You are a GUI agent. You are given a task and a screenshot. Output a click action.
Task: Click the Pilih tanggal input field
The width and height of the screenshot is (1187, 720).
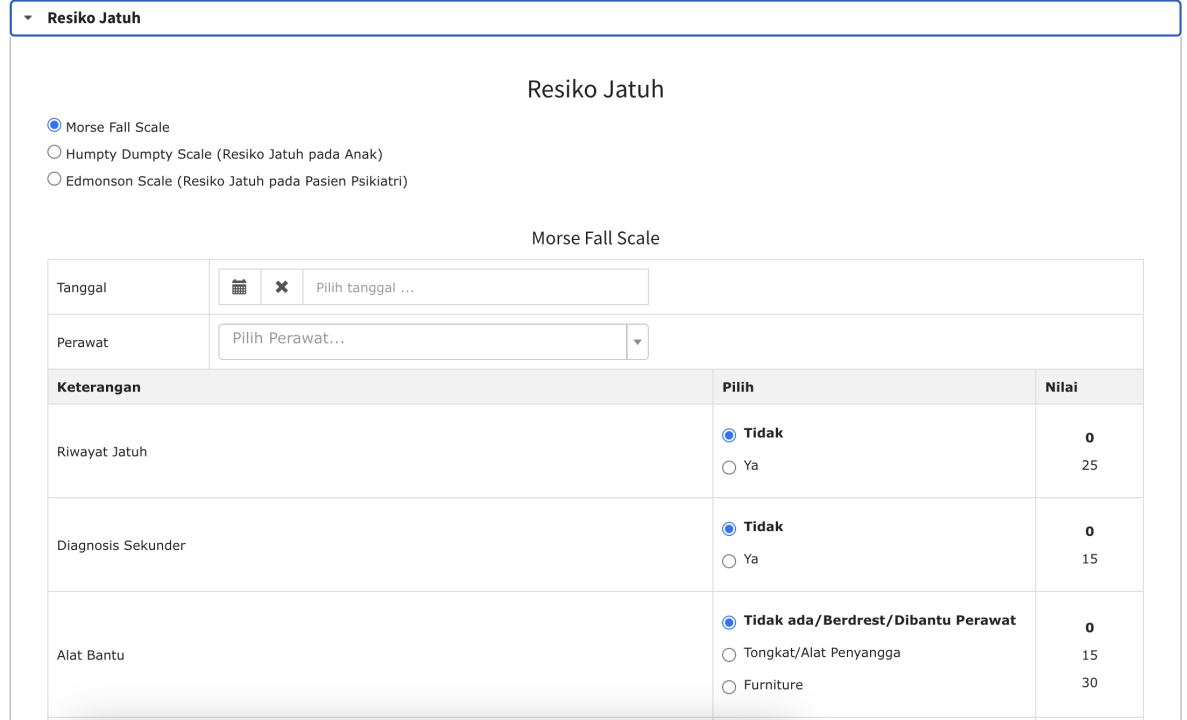pyautogui.click(x=475, y=287)
